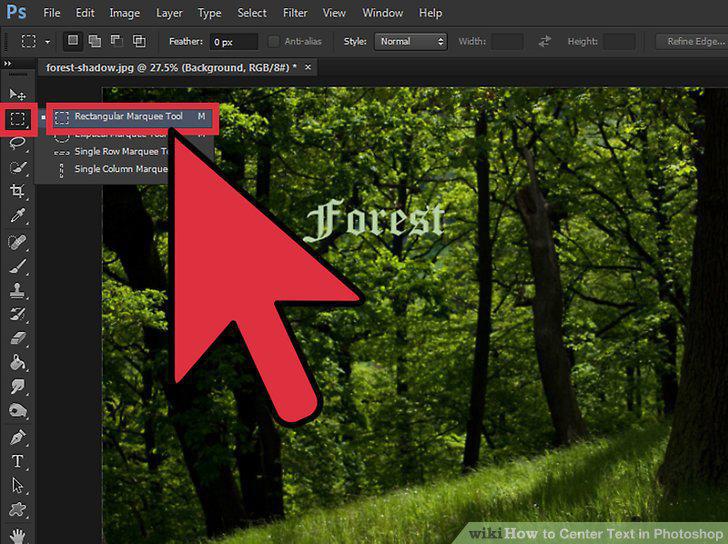Click the Photoshop Ps logo
The width and height of the screenshot is (728, 544).
click(x=16, y=13)
